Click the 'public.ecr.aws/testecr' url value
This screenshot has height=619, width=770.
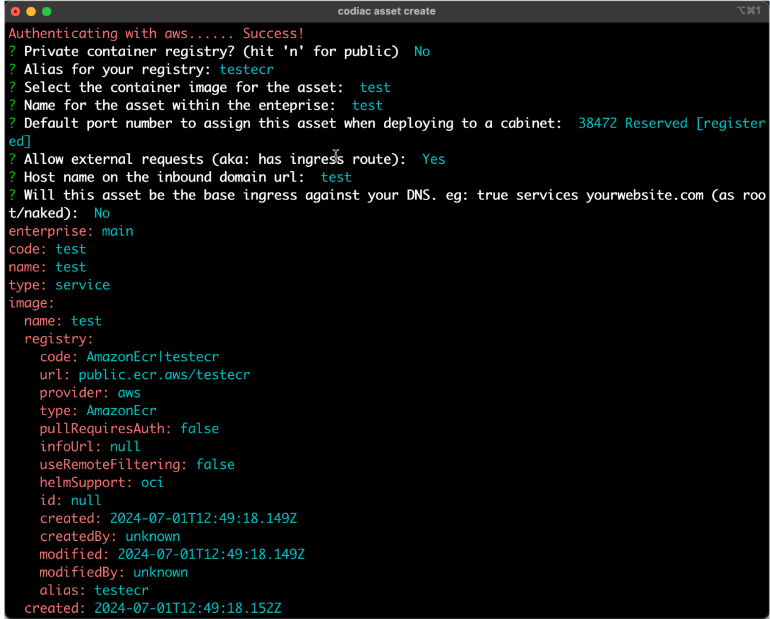tap(165, 375)
